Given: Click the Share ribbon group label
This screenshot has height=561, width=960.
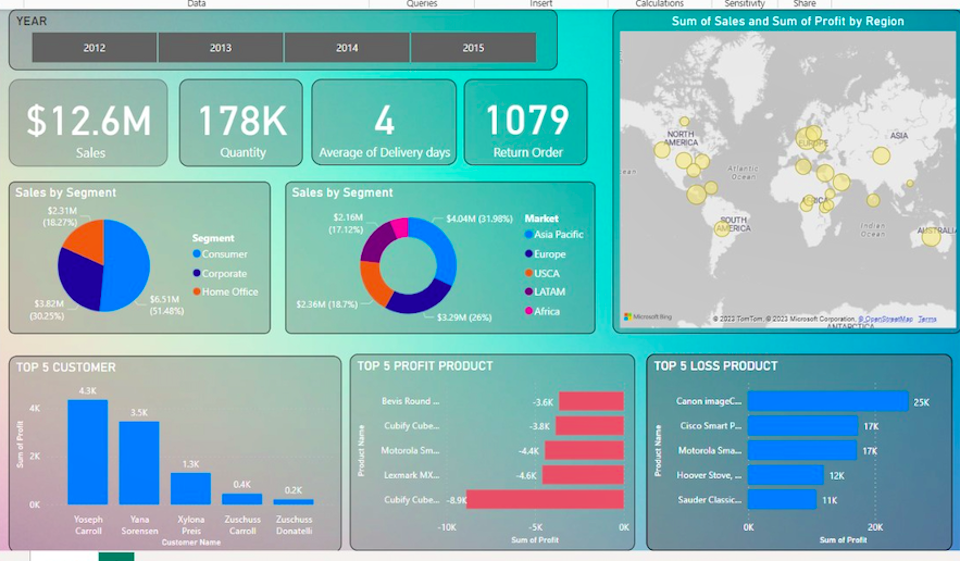Looking at the screenshot, I should (x=804, y=4).
